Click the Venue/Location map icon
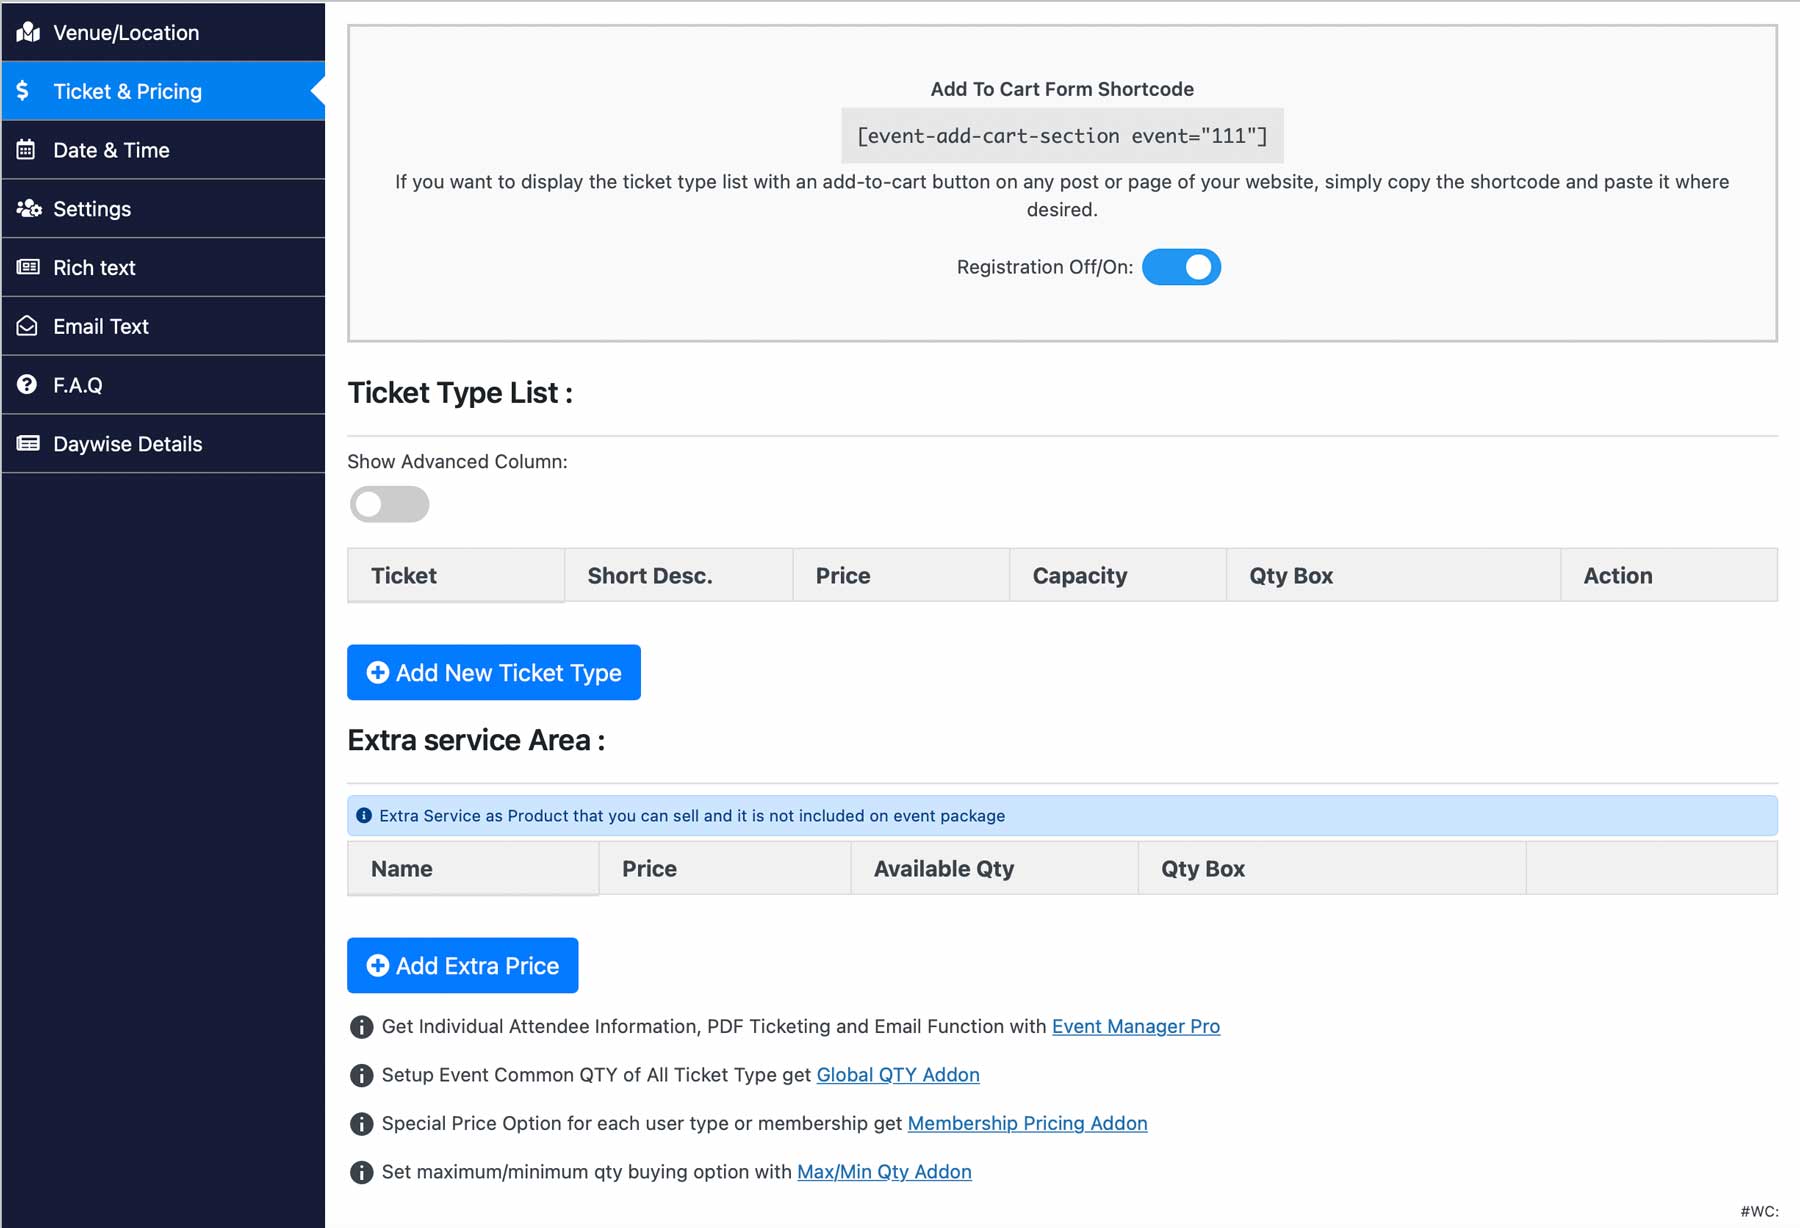 click(x=28, y=32)
